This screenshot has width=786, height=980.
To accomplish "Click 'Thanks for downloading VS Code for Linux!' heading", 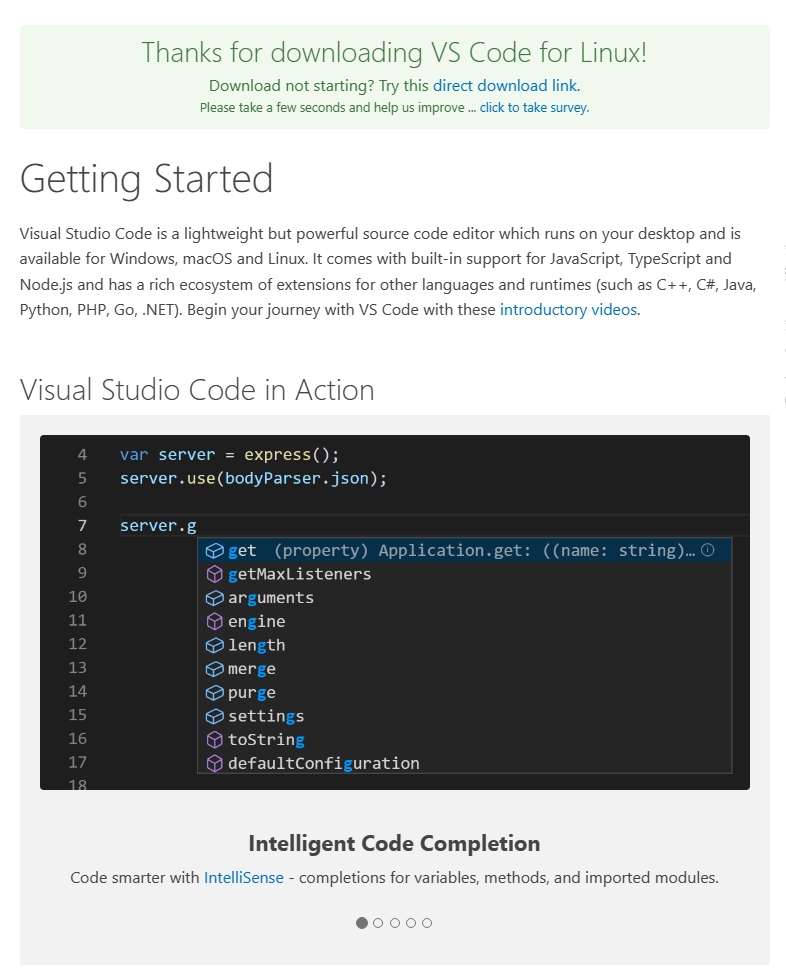I will [394, 52].
